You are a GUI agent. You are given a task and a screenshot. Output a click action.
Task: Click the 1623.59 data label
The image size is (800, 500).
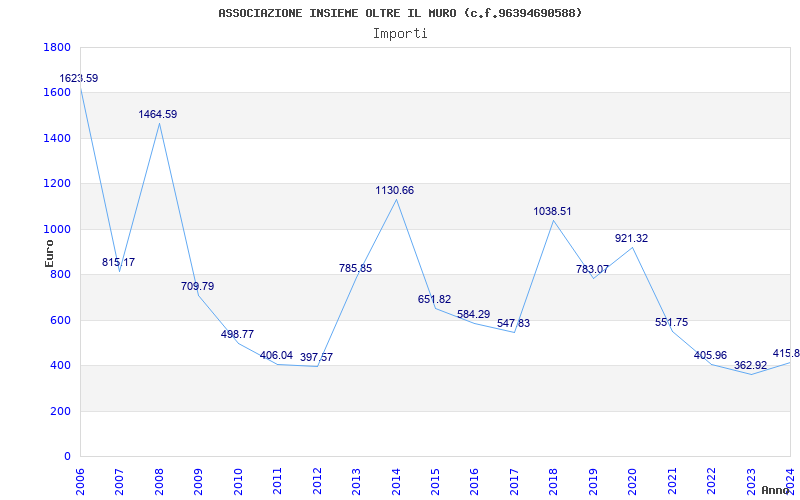pos(79,79)
